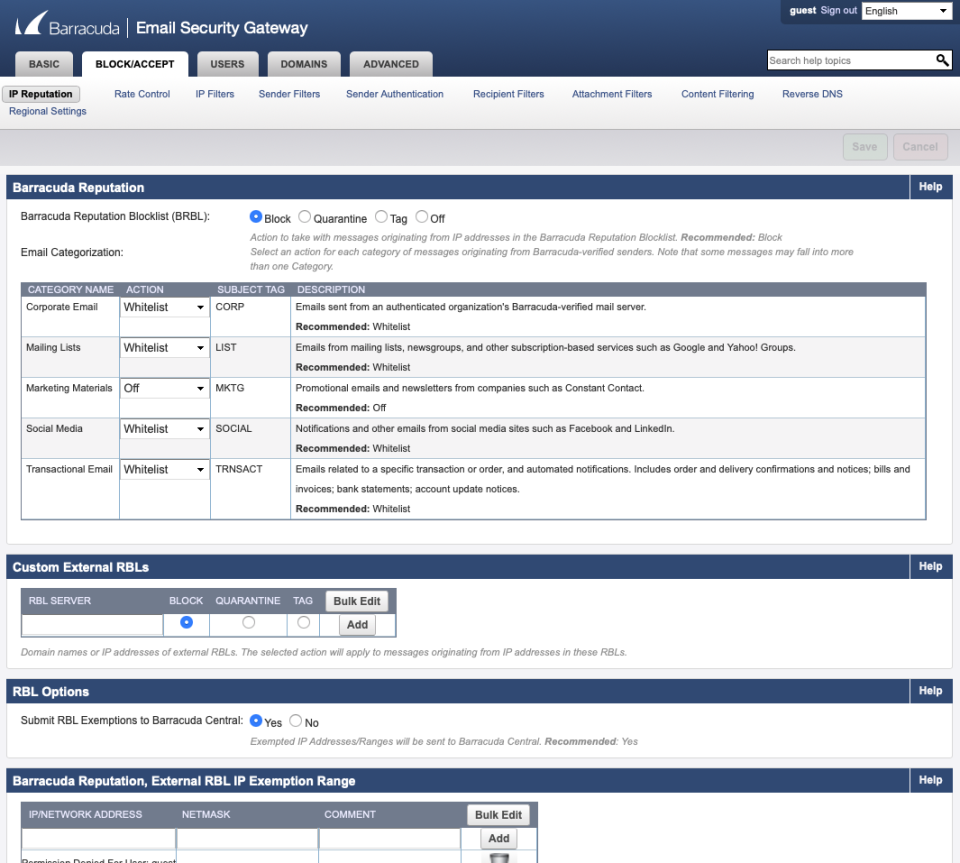The width and height of the screenshot is (960, 863).
Task: Open the Corporate Email action dropdown
Action: tap(164, 307)
